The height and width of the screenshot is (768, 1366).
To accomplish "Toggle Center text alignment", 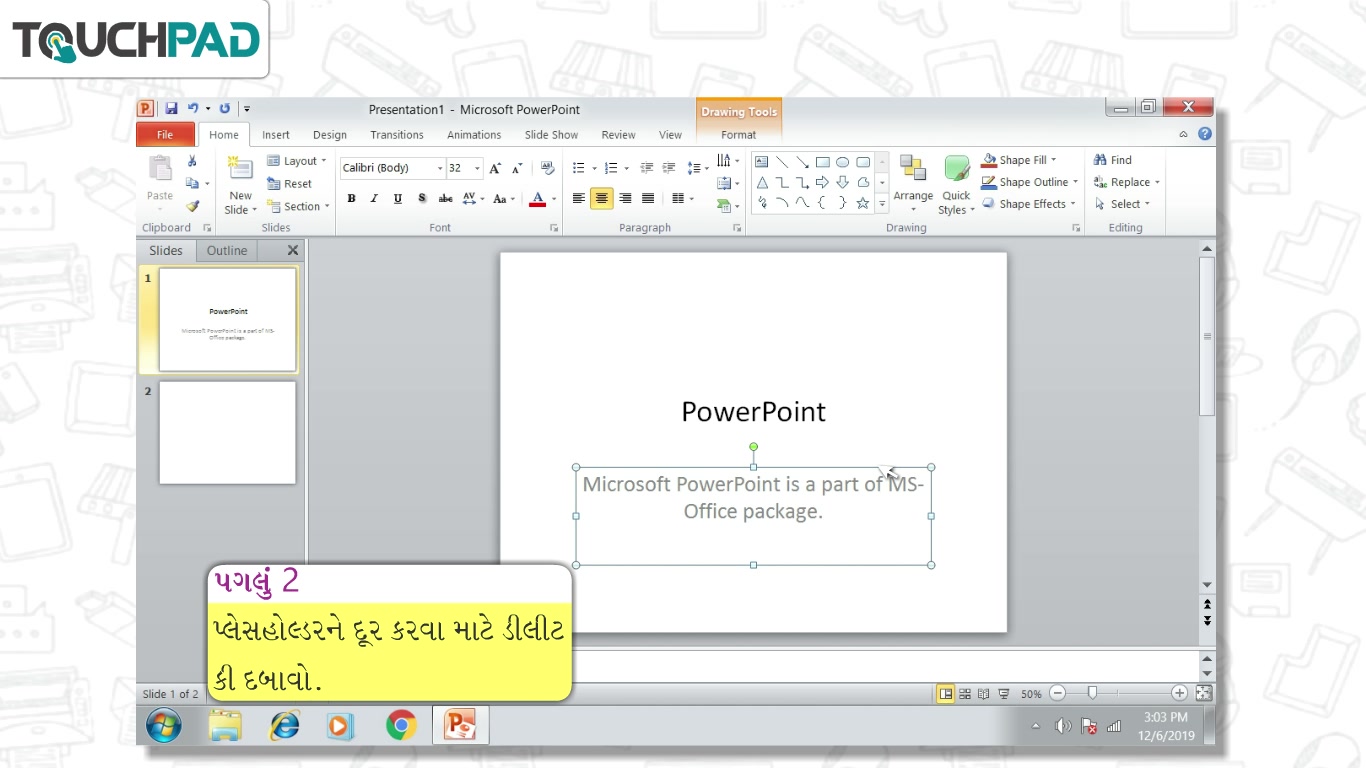I will point(601,199).
